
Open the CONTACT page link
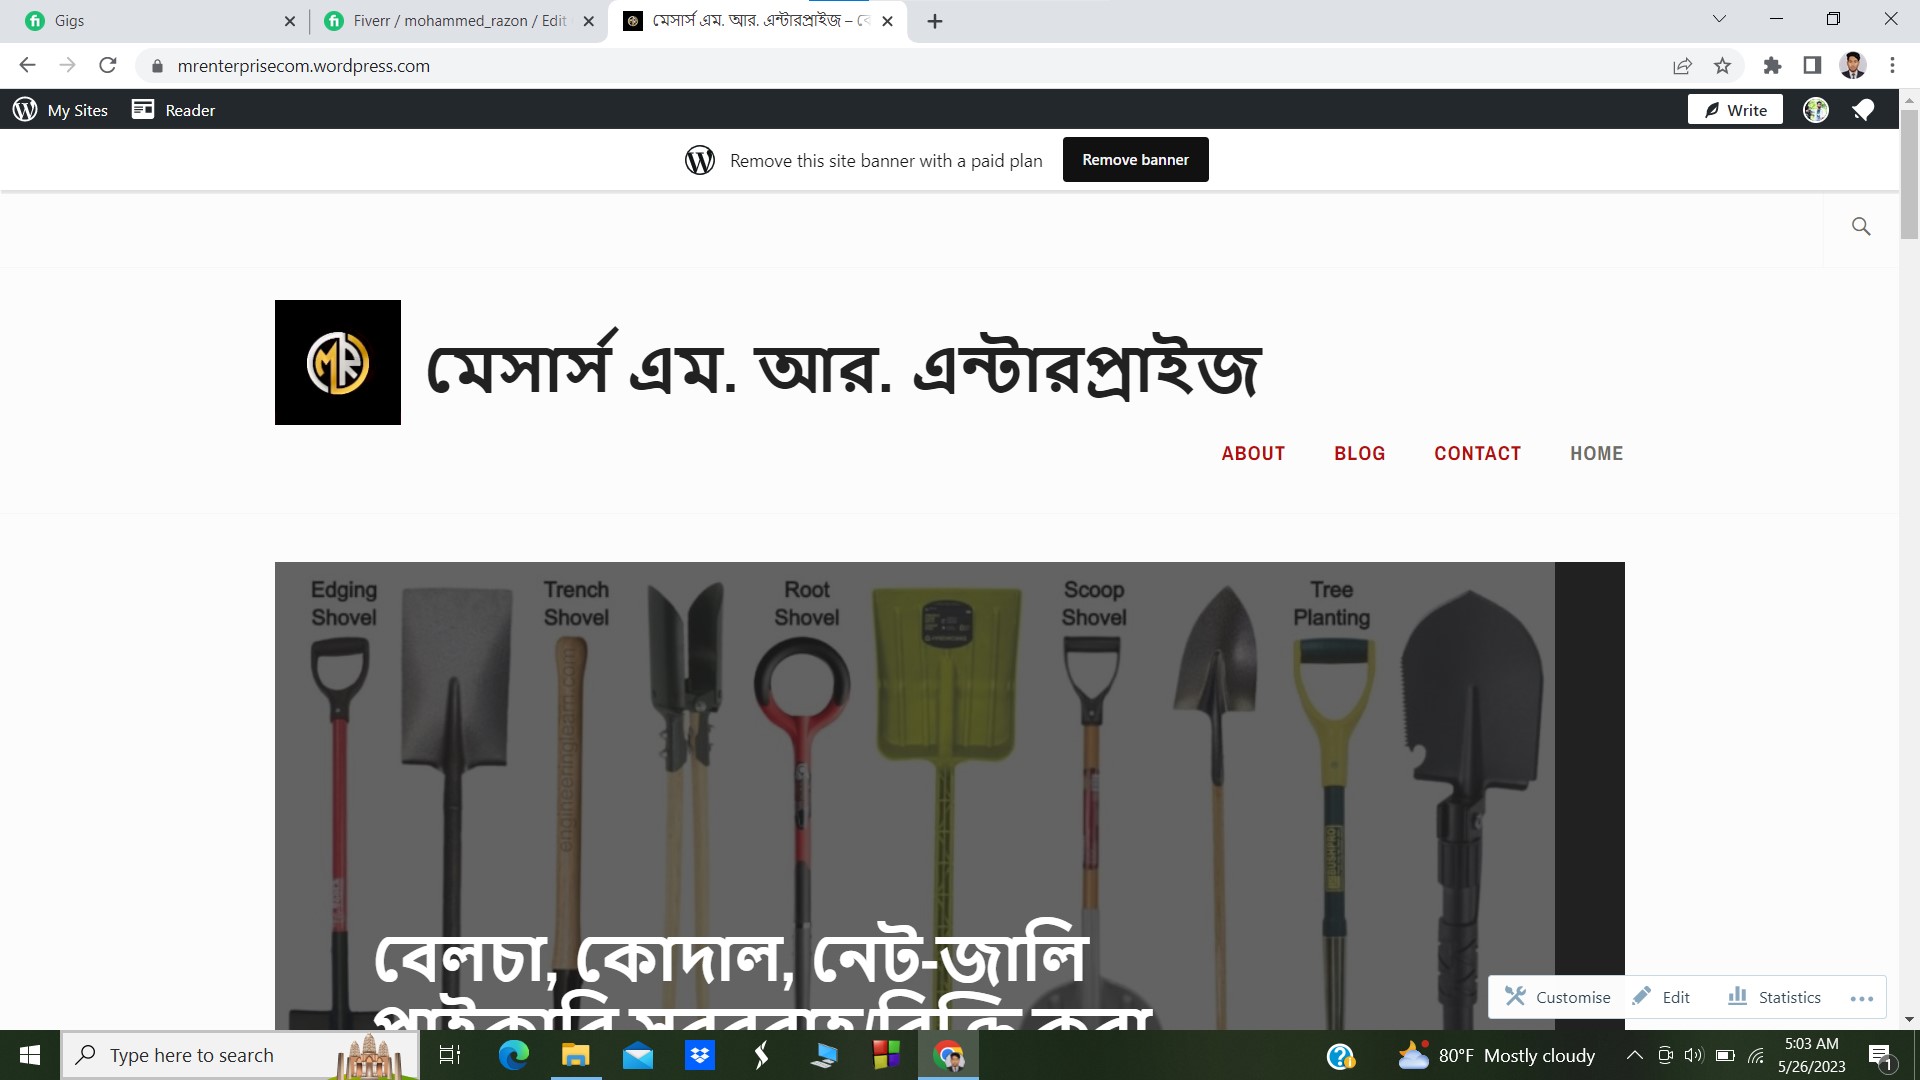pos(1477,454)
